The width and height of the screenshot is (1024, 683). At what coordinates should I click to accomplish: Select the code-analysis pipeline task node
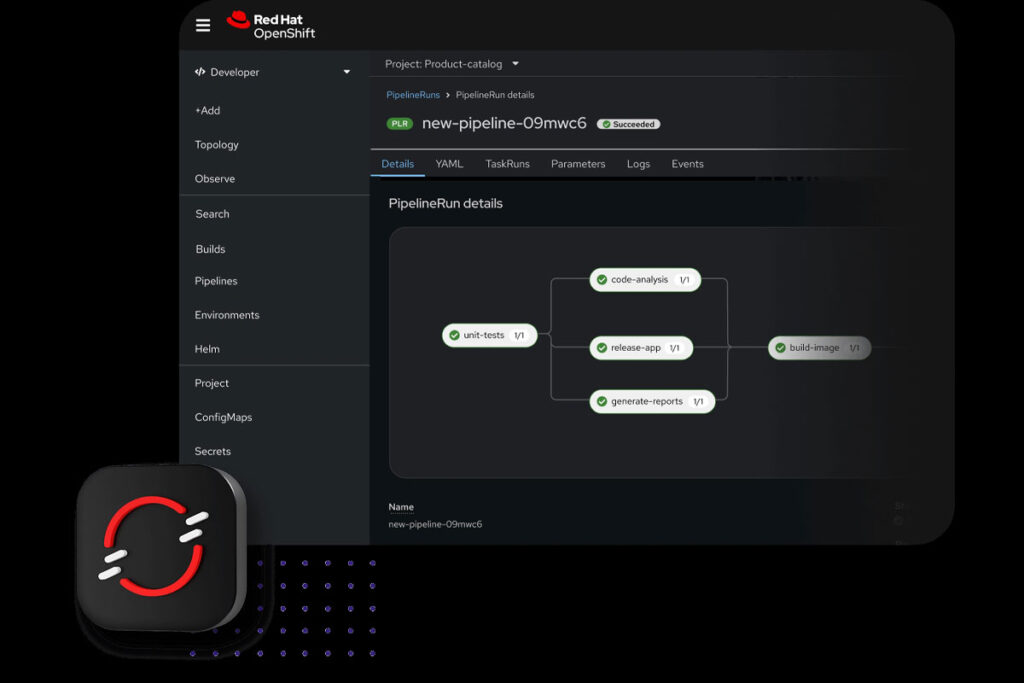pyautogui.click(x=644, y=280)
